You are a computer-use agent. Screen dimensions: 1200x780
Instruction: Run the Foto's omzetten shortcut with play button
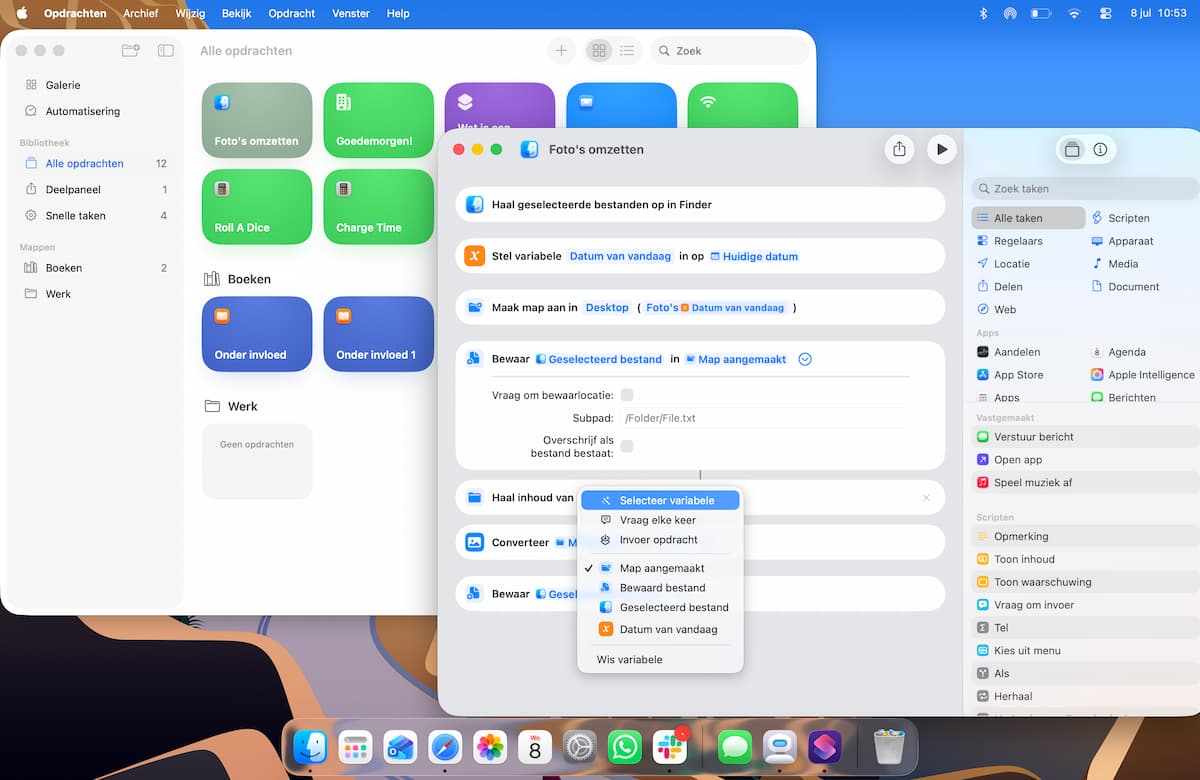click(941, 149)
